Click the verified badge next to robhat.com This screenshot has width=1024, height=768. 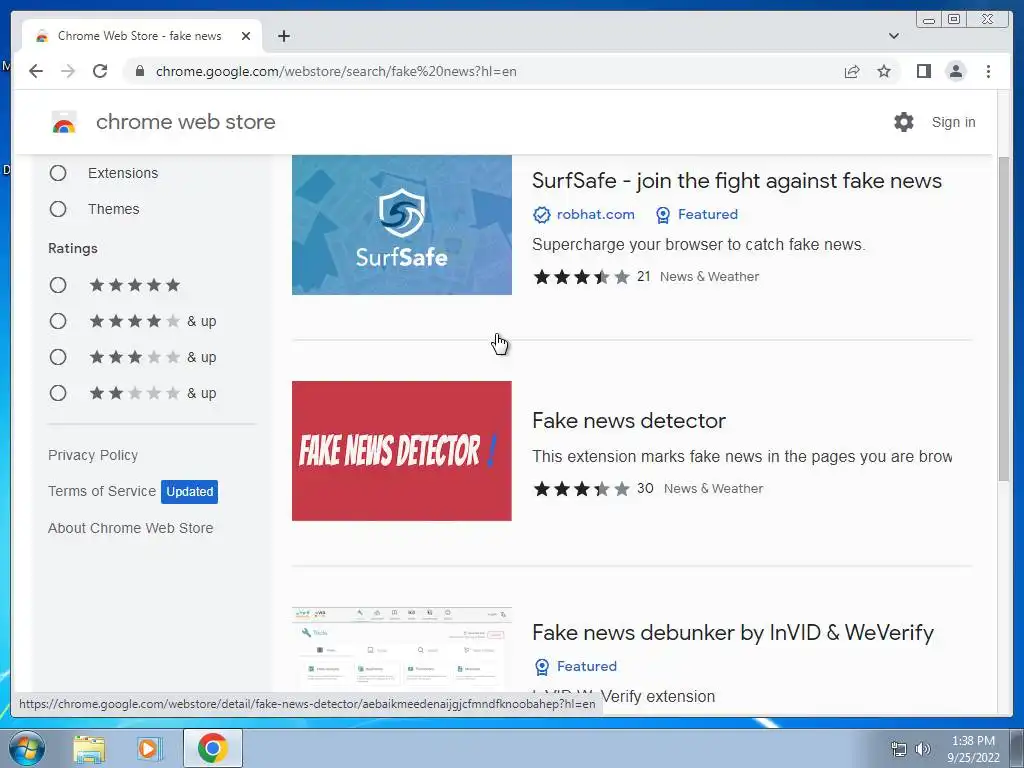[541, 215]
